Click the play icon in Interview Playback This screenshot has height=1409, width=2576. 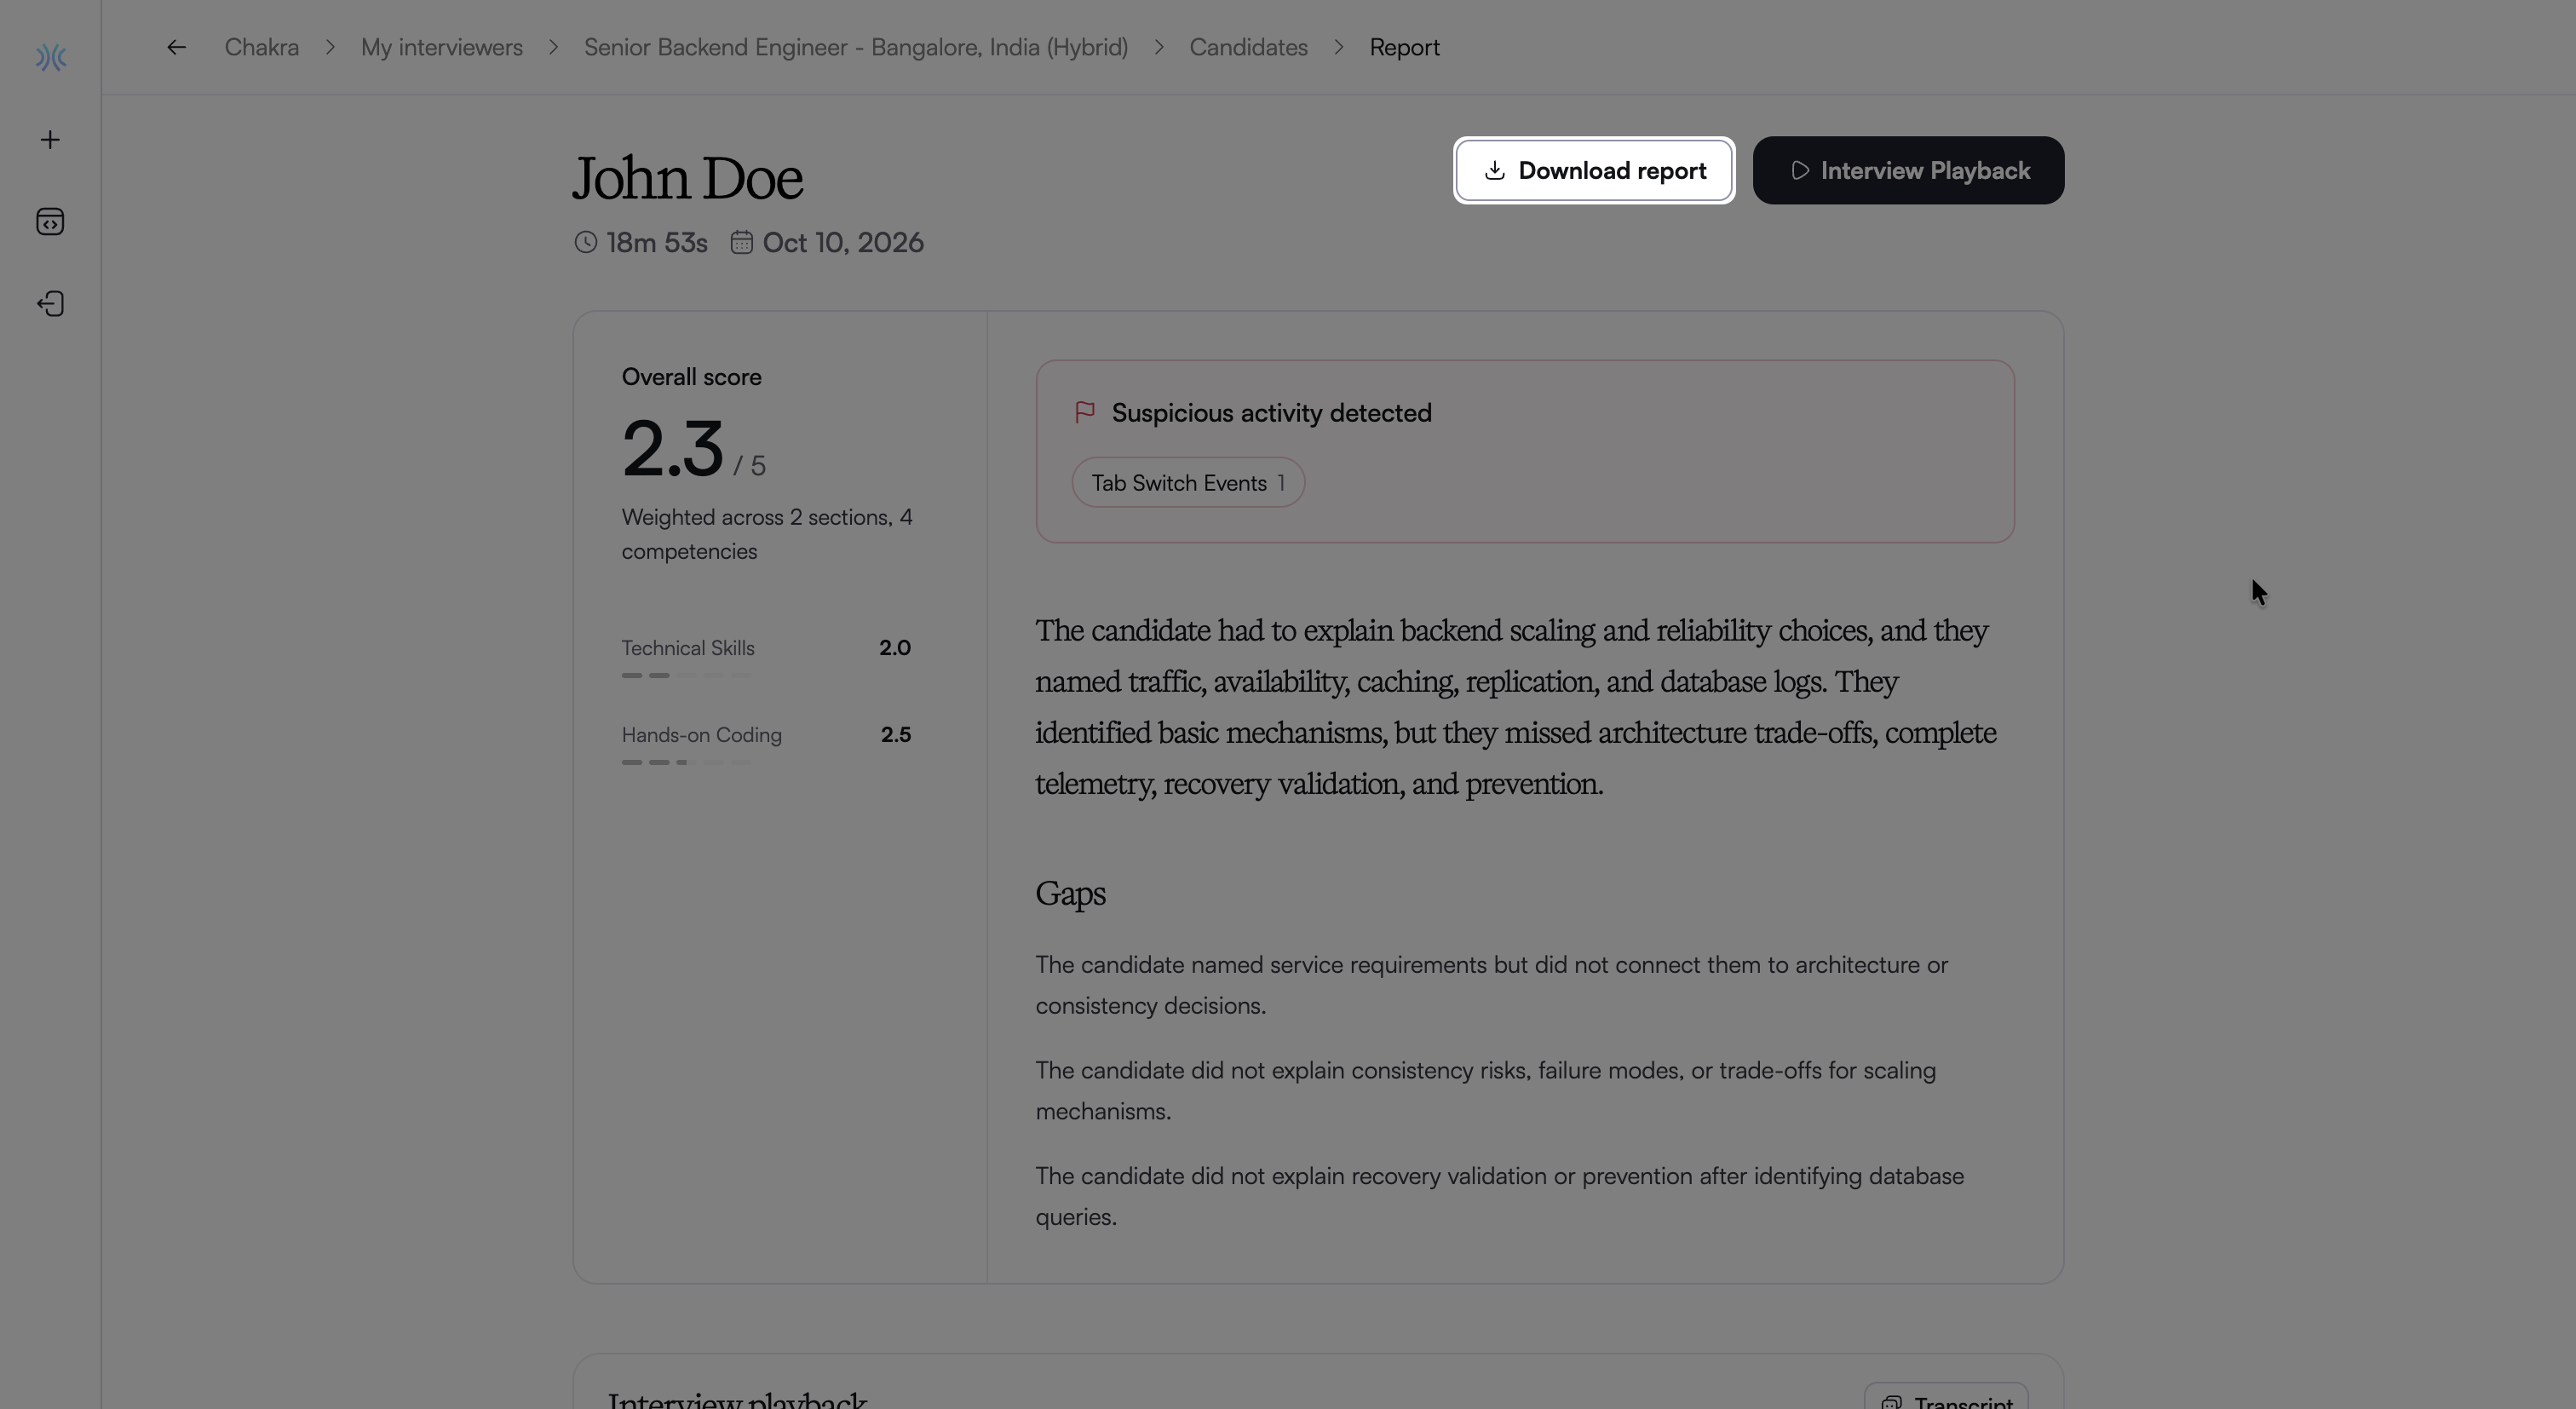pyautogui.click(x=1799, y=171)
